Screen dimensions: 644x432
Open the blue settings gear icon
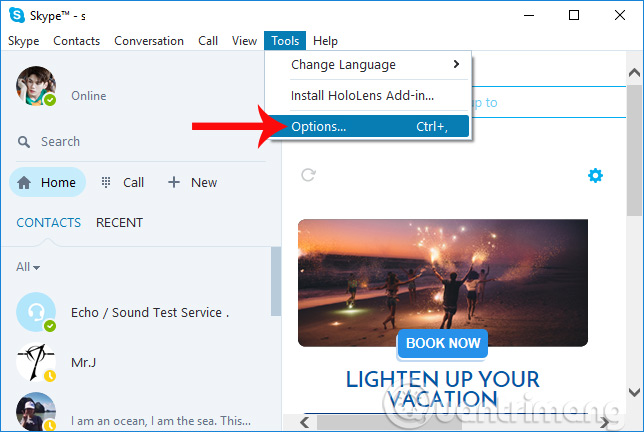pos(595,176)
